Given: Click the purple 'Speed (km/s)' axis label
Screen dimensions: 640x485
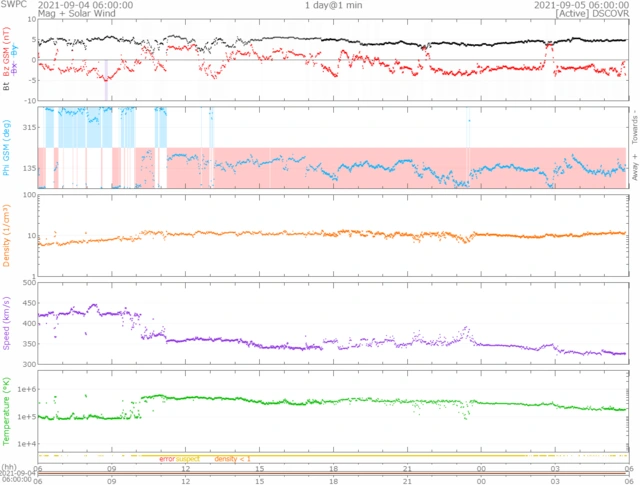Looking at the screenshot, I should pyautogui.click(x=6, y=323).
